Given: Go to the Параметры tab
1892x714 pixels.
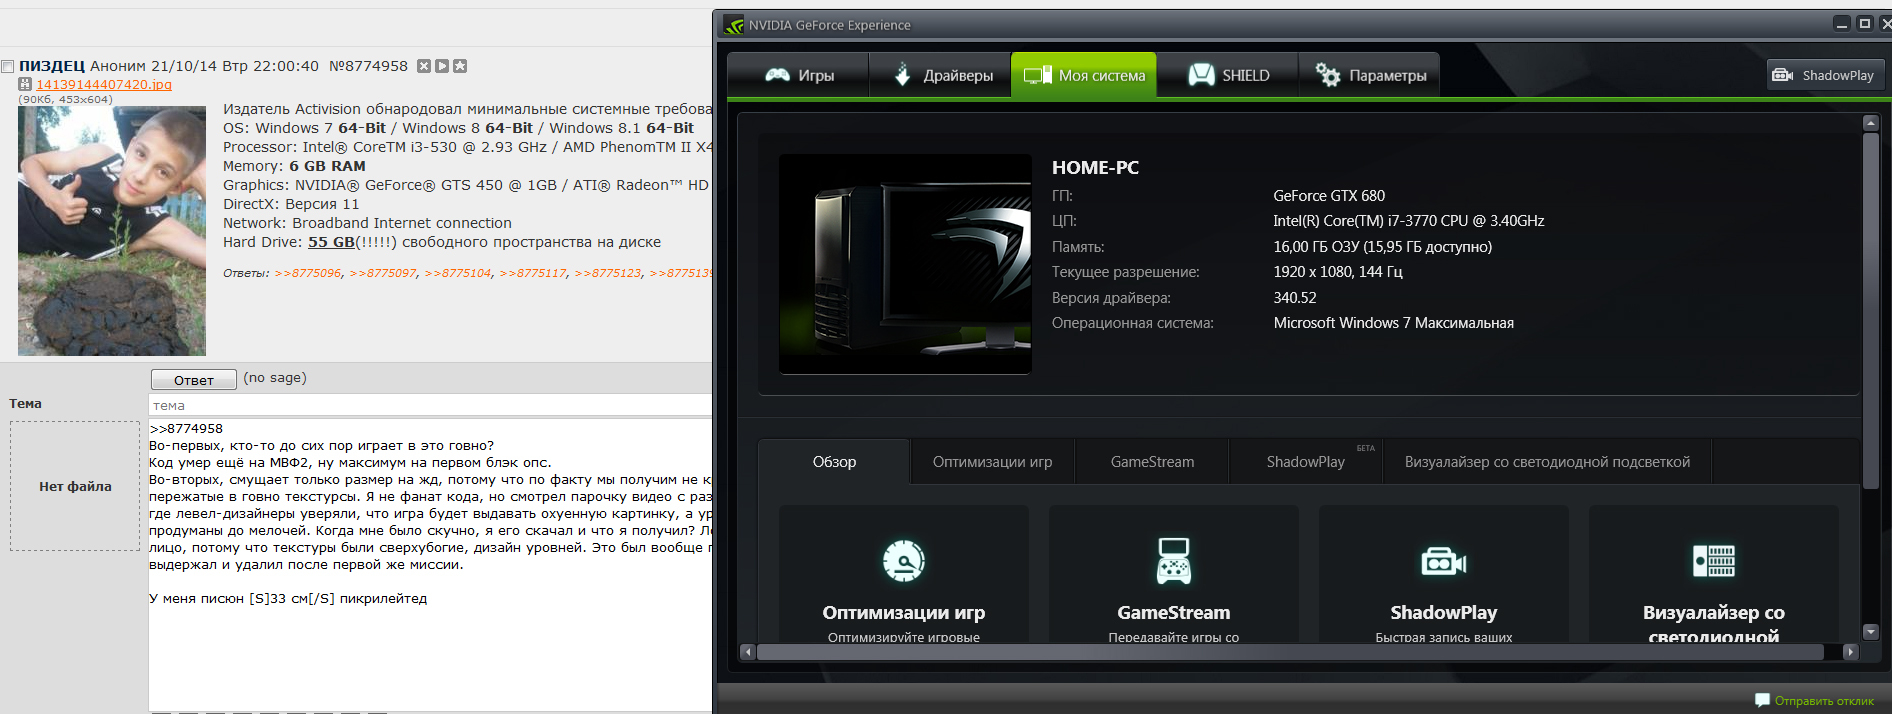Looking at the screenshot, I should pyautogui.click(x=1370, y=75).
